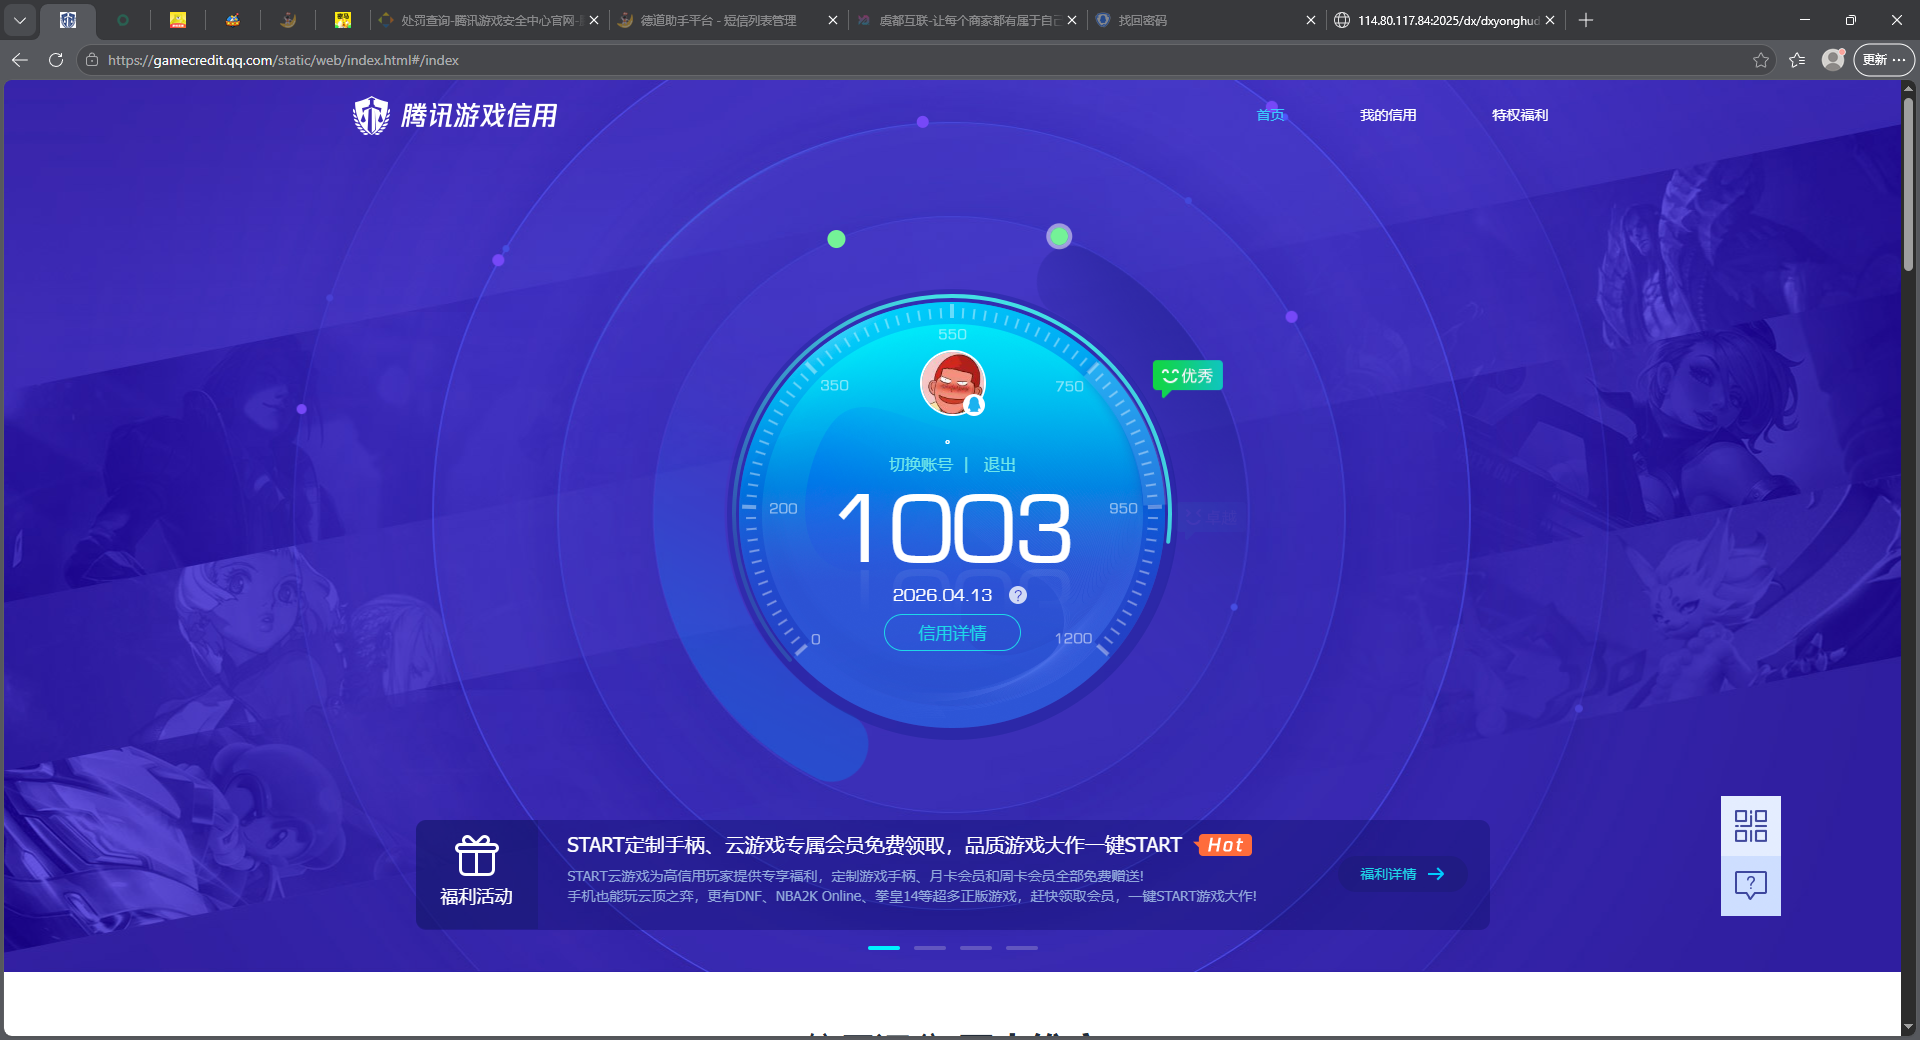Switch to the 德道助手平台 tab
1920x1040 pixels.
710,20
